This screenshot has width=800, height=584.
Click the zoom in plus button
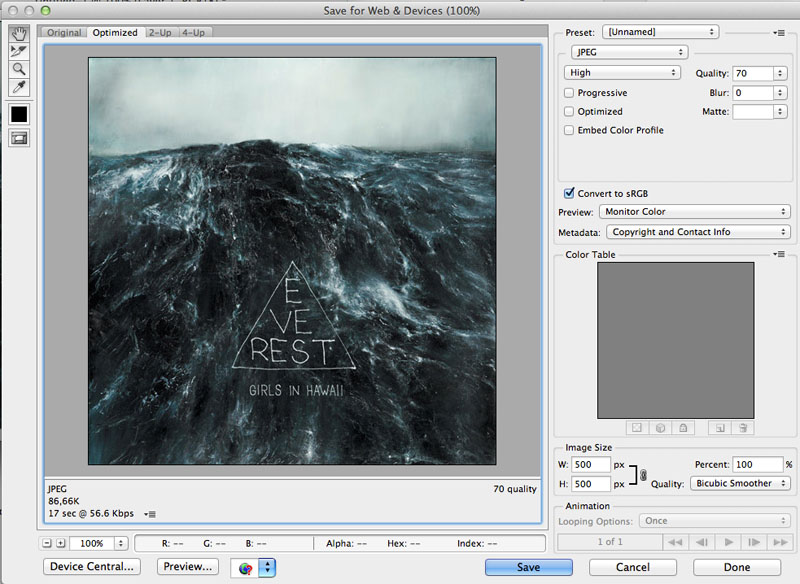(x=60, y=543)
